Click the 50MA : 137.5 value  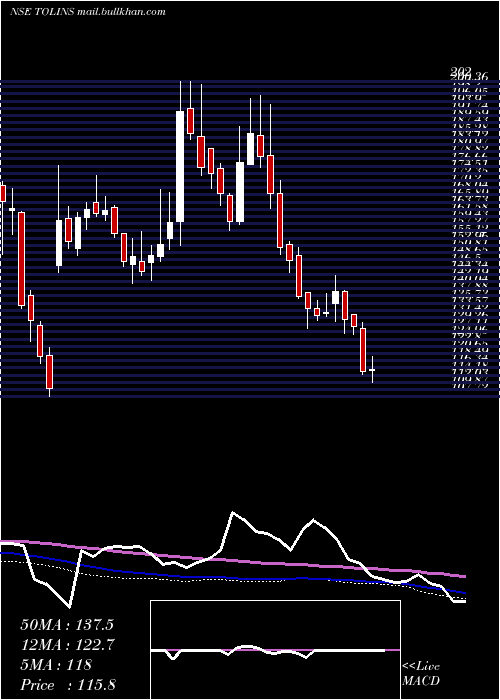(x=67, y=625)
